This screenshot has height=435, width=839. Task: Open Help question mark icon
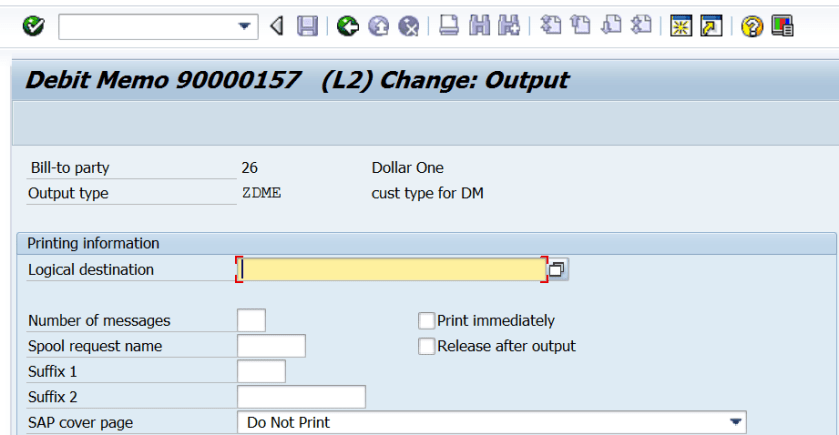tap(752, 26)
